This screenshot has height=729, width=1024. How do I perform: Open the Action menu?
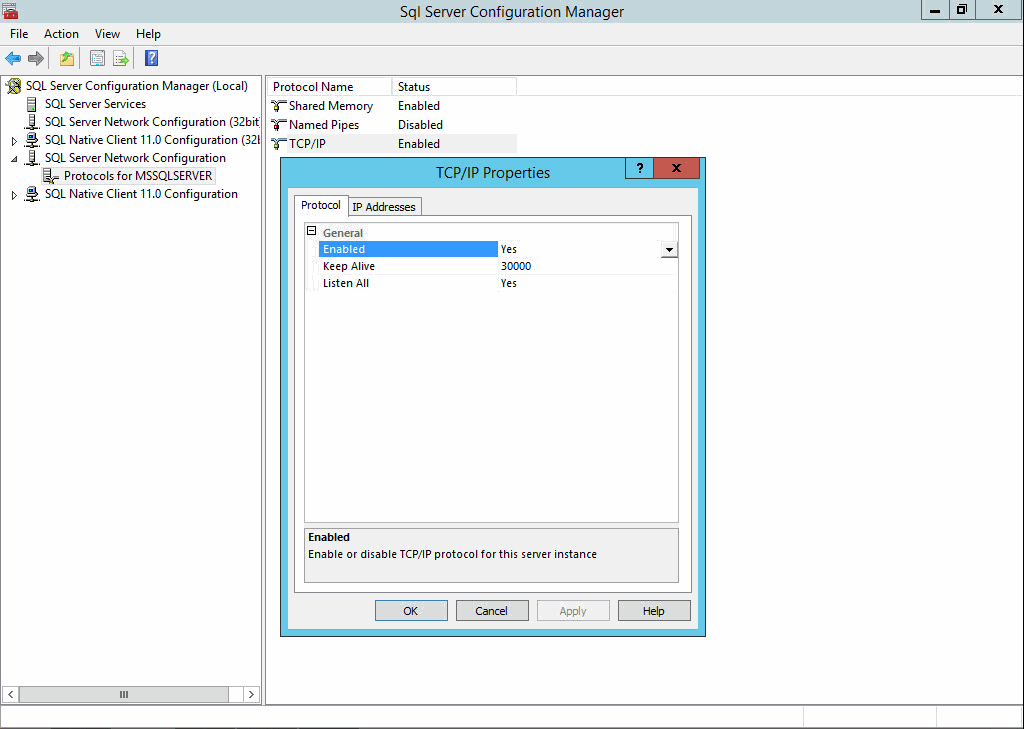tap(61, 34)
